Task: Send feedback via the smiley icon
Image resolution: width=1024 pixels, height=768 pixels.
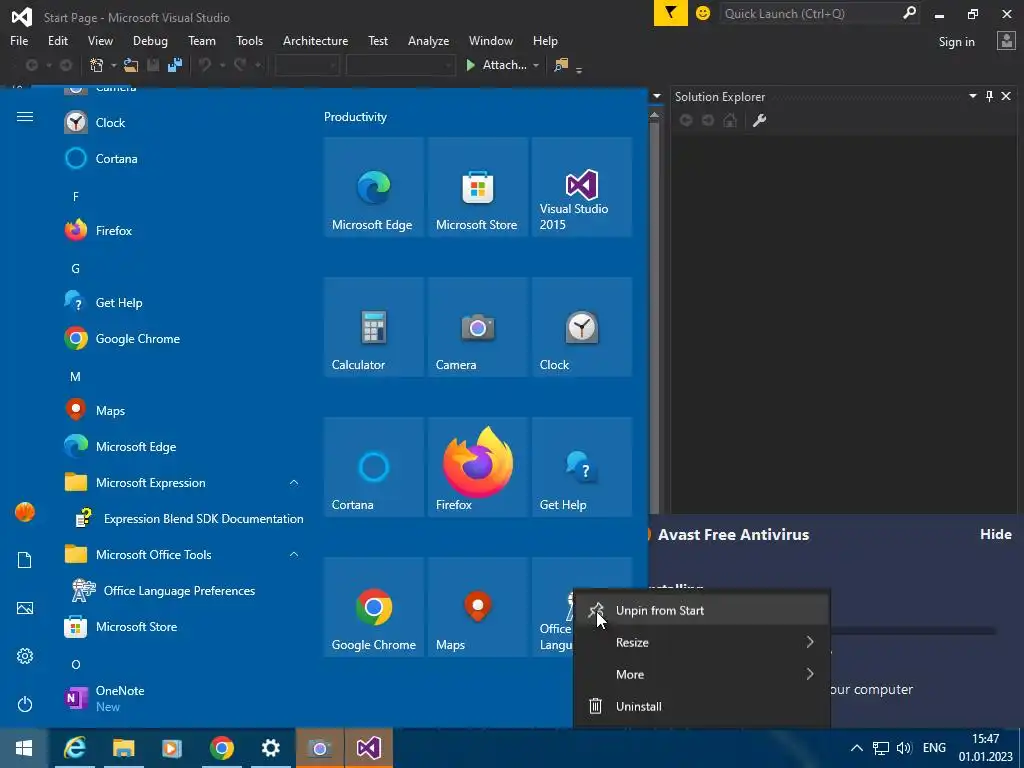Action: pyautogui.click(x=703, y=13)
